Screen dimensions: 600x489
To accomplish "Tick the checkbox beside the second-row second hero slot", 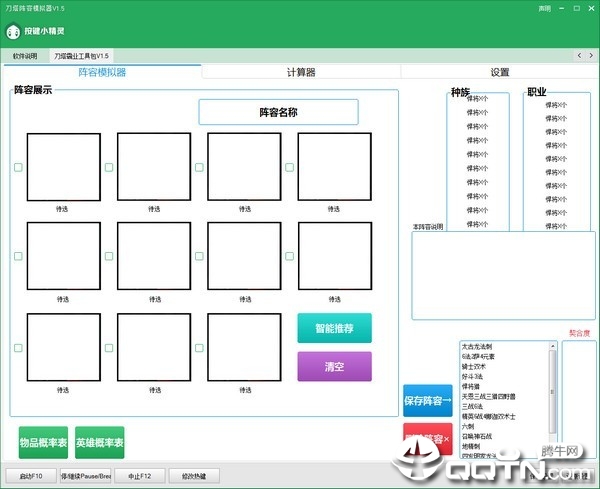I will click(x=109, y=256).
